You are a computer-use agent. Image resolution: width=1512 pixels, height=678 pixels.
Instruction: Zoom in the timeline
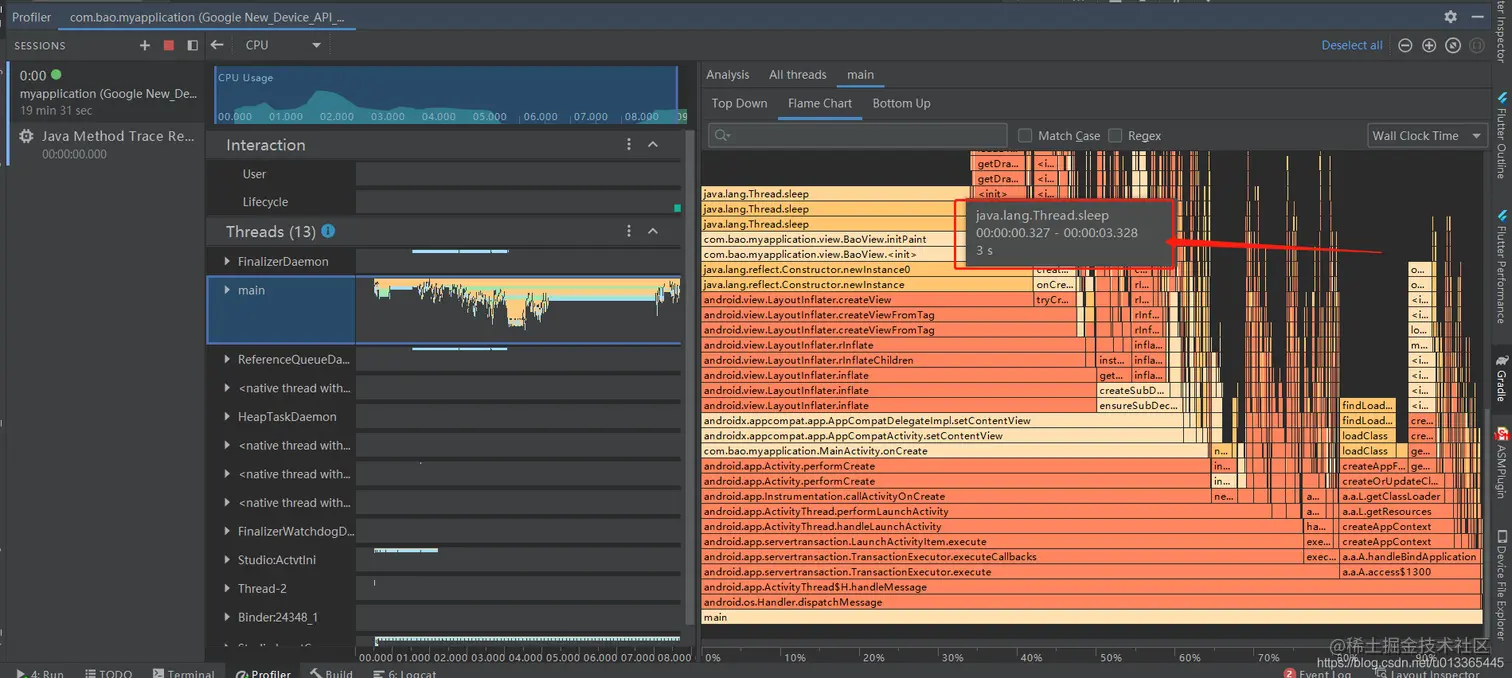point(1429,45)
